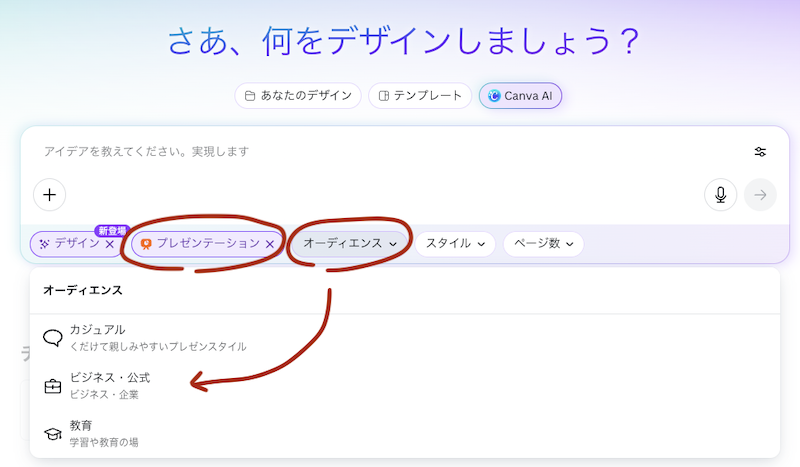Open the ページ数 dropdown

tap(543, 243)
